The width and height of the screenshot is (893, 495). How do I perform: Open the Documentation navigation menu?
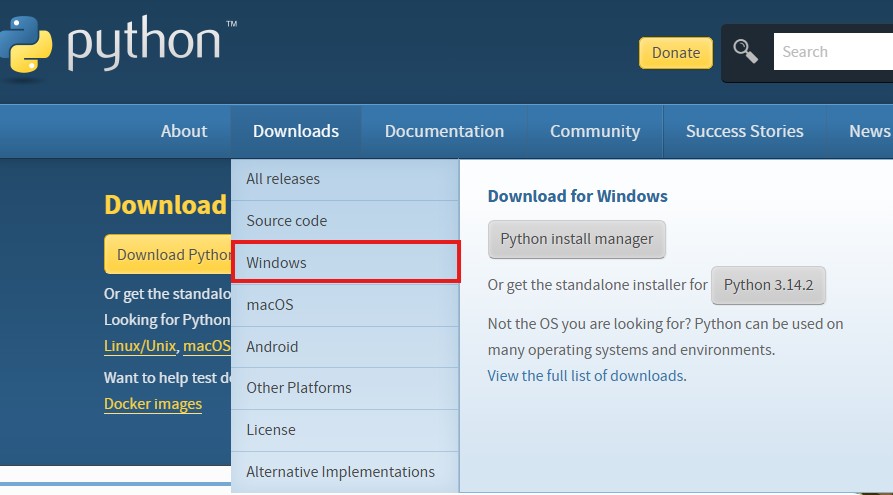(x=444, y=131)
